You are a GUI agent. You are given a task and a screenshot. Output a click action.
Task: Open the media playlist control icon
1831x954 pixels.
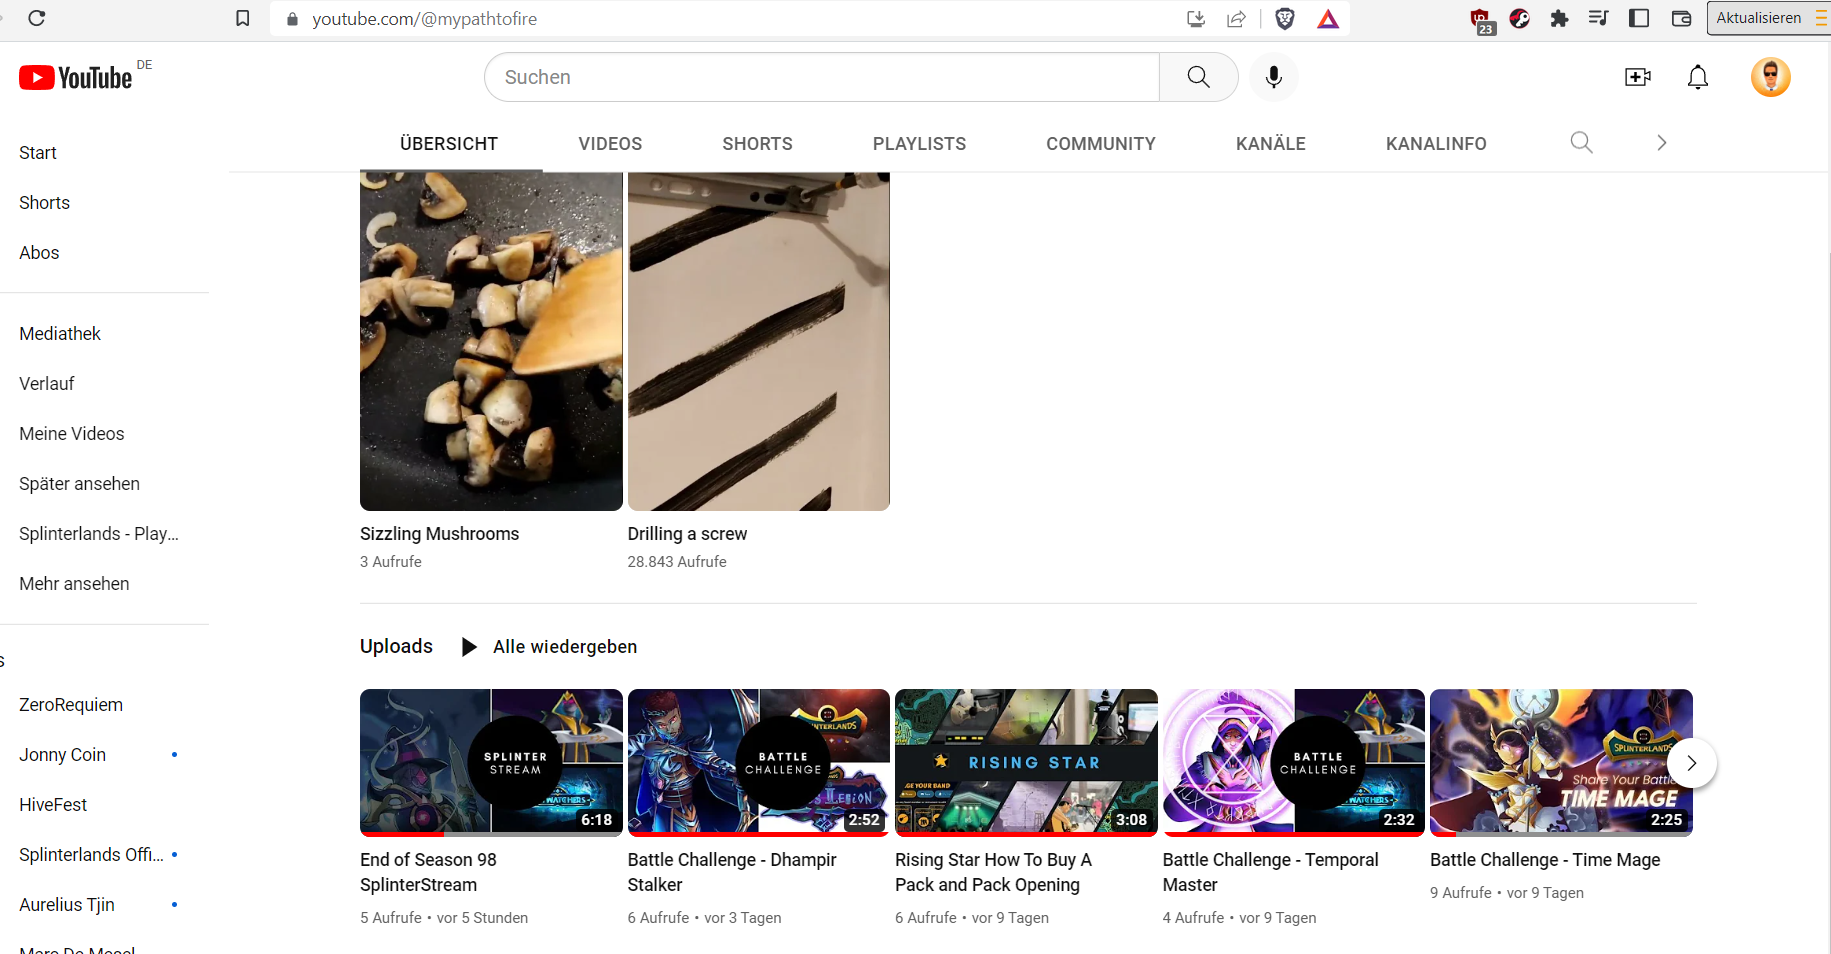pyautogui.click(x=1598, y=18)
